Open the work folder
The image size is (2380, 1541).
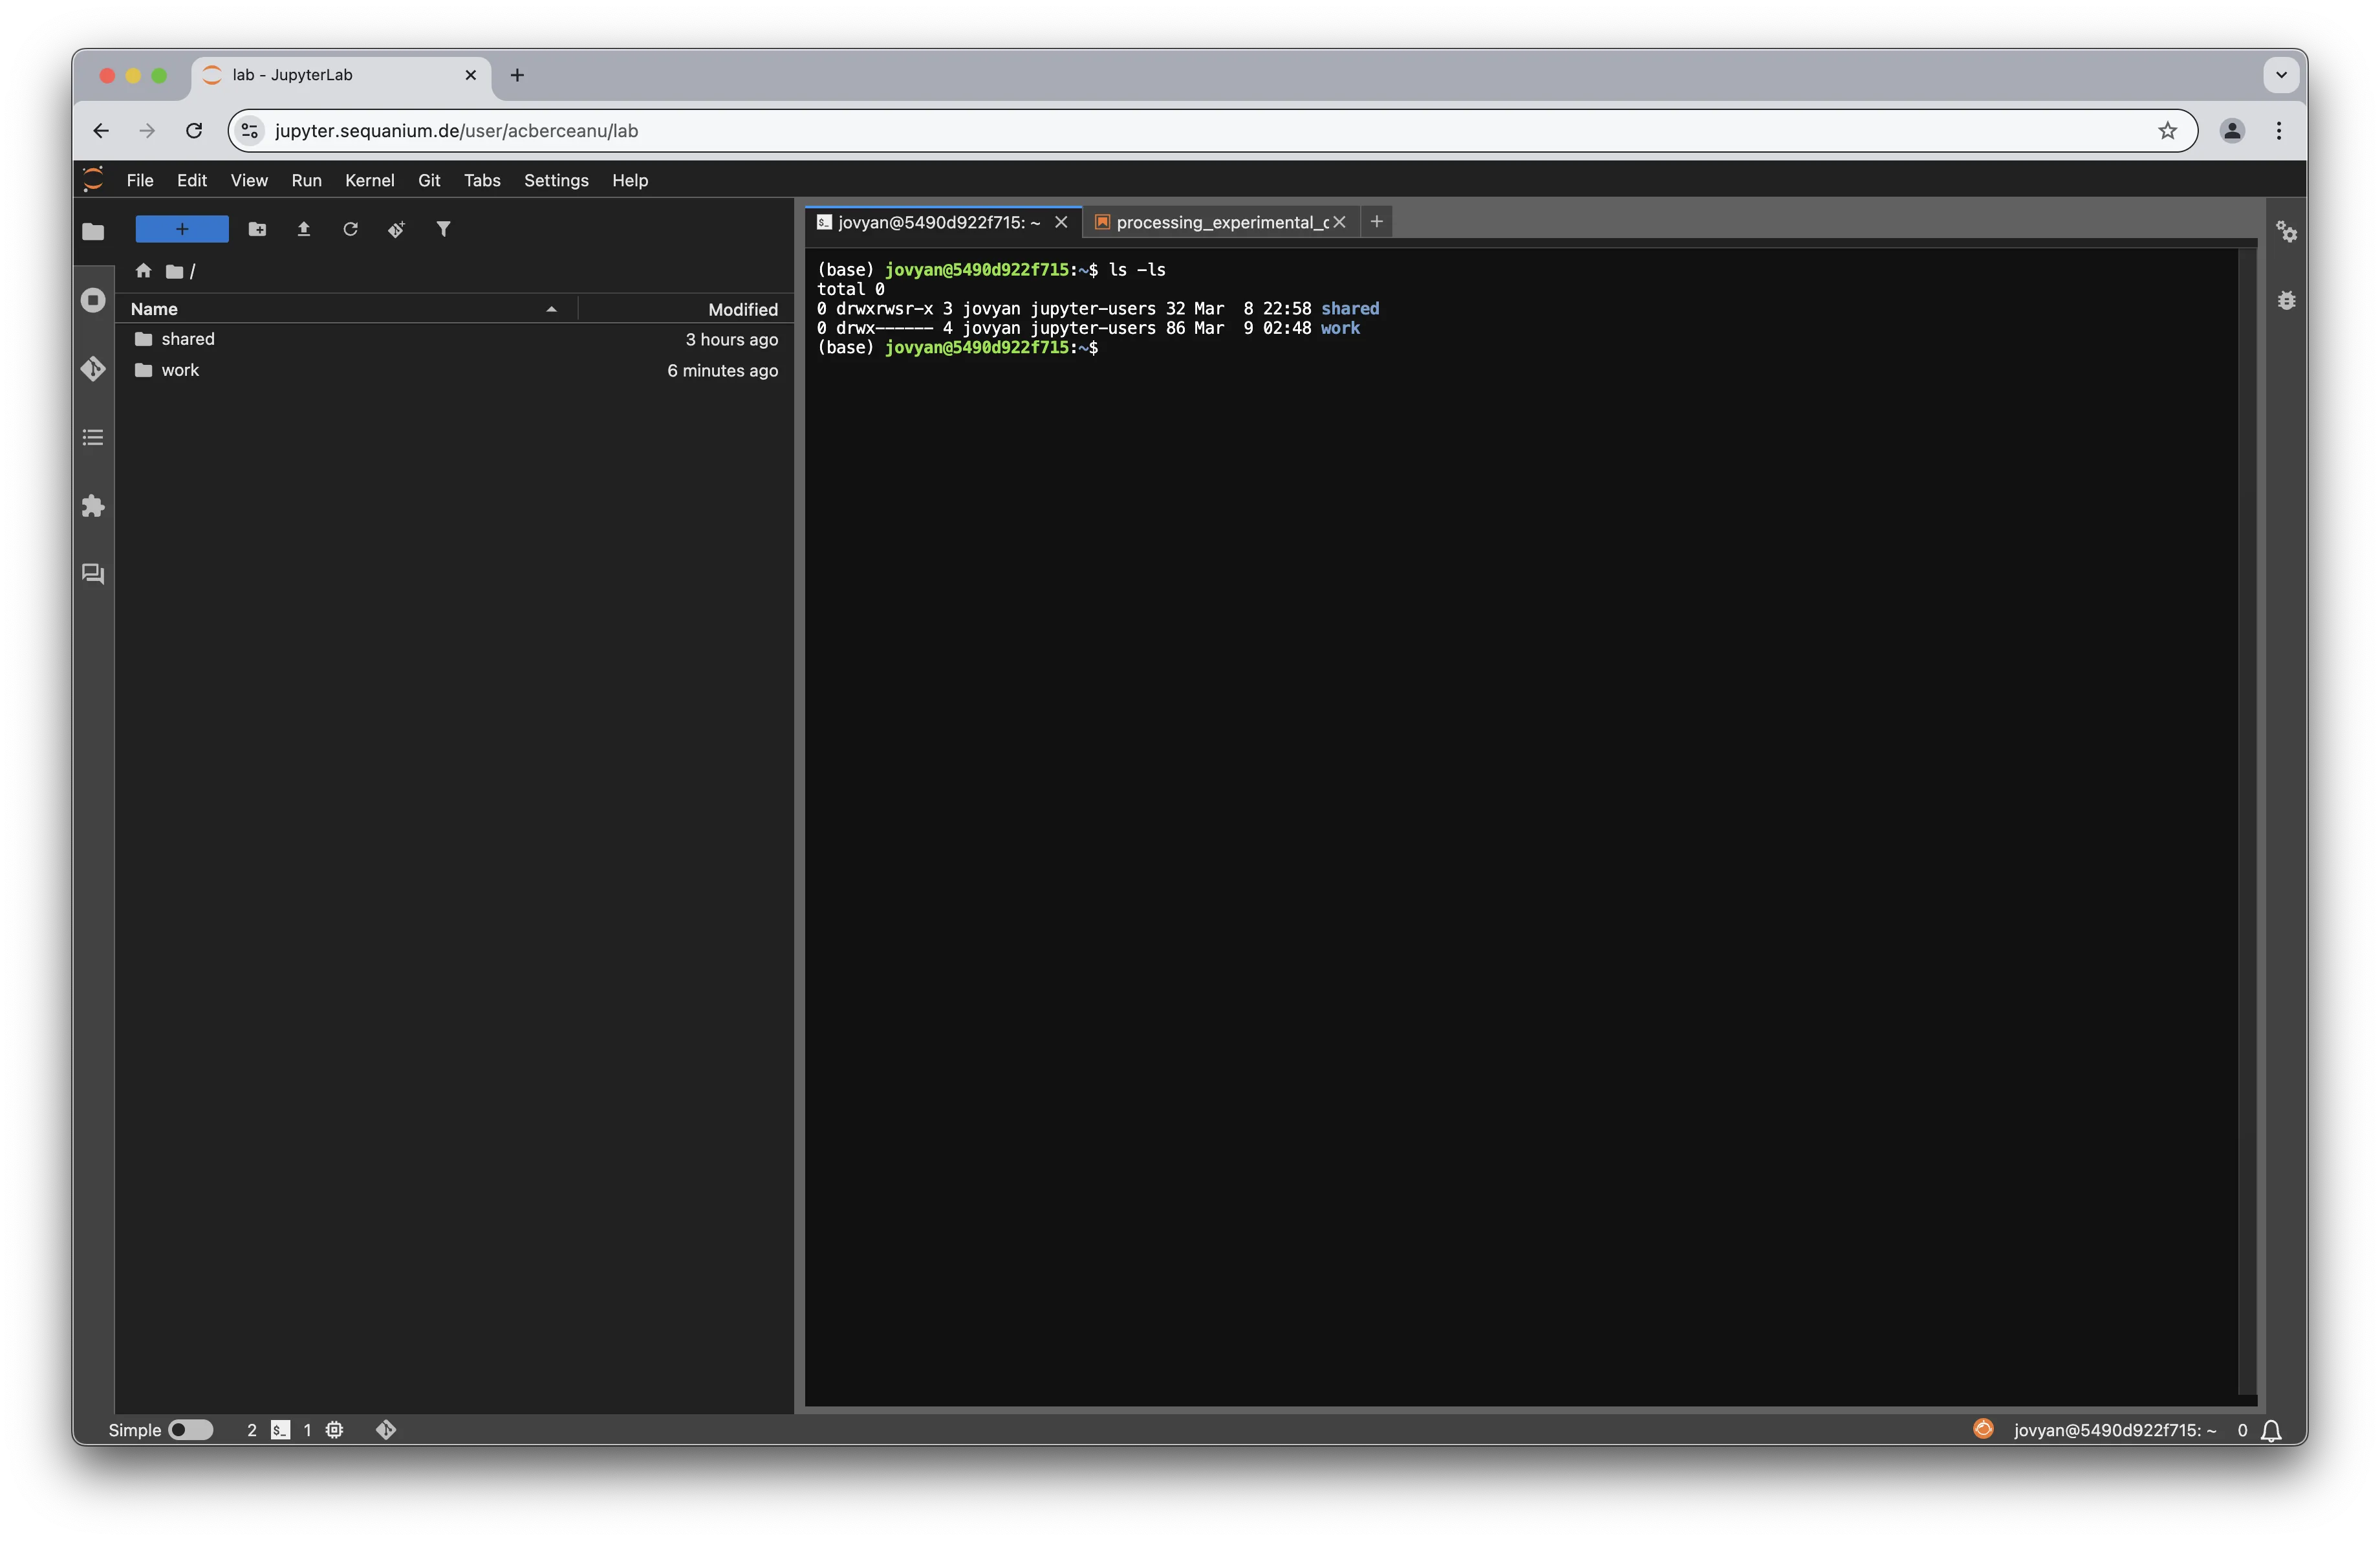tap(180, 370)
